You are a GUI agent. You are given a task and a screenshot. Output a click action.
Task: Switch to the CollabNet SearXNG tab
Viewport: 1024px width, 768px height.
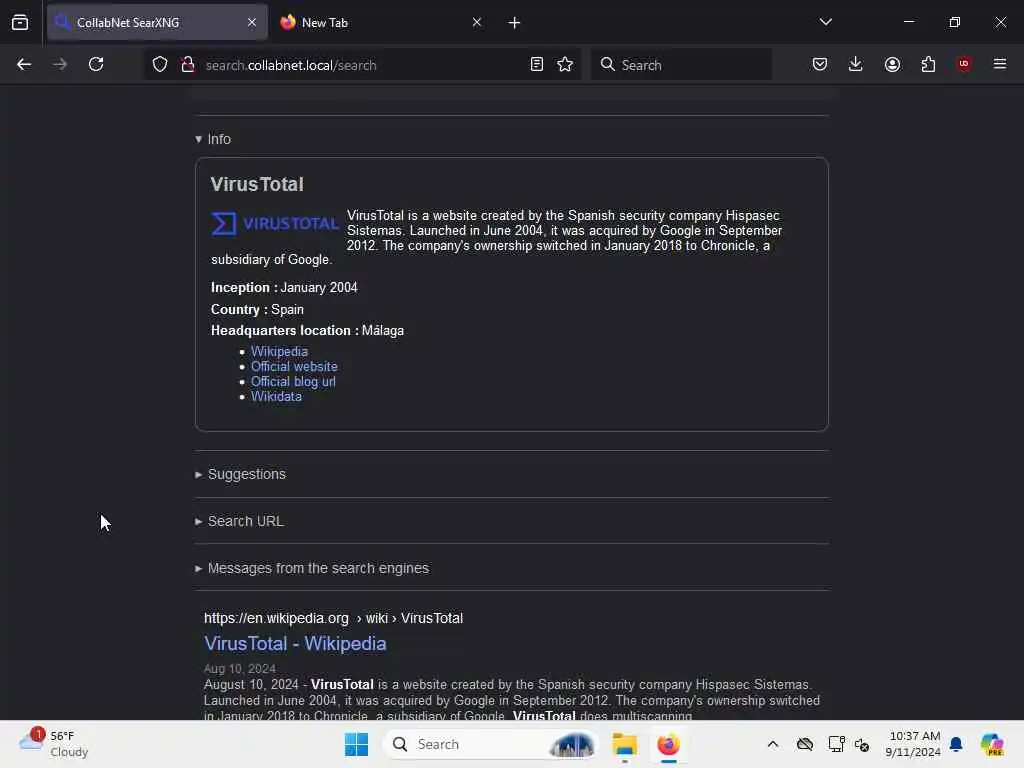[157, 22]
